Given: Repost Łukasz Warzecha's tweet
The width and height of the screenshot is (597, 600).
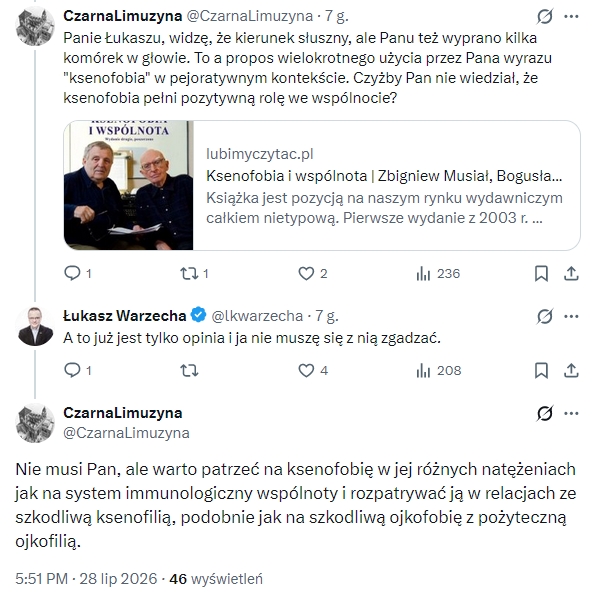Looking at the screenshot, I should (x=189, y=370).
